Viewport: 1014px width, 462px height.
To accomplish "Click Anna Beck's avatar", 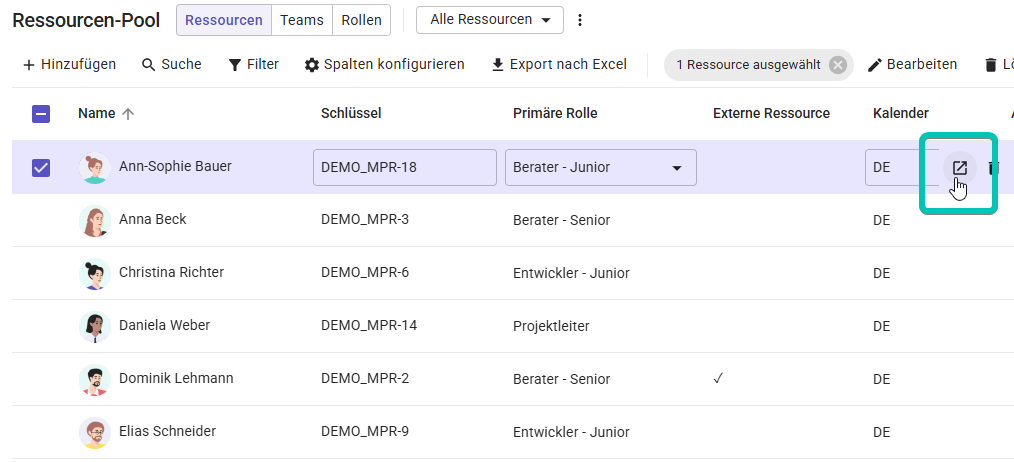I will (94, 221).
